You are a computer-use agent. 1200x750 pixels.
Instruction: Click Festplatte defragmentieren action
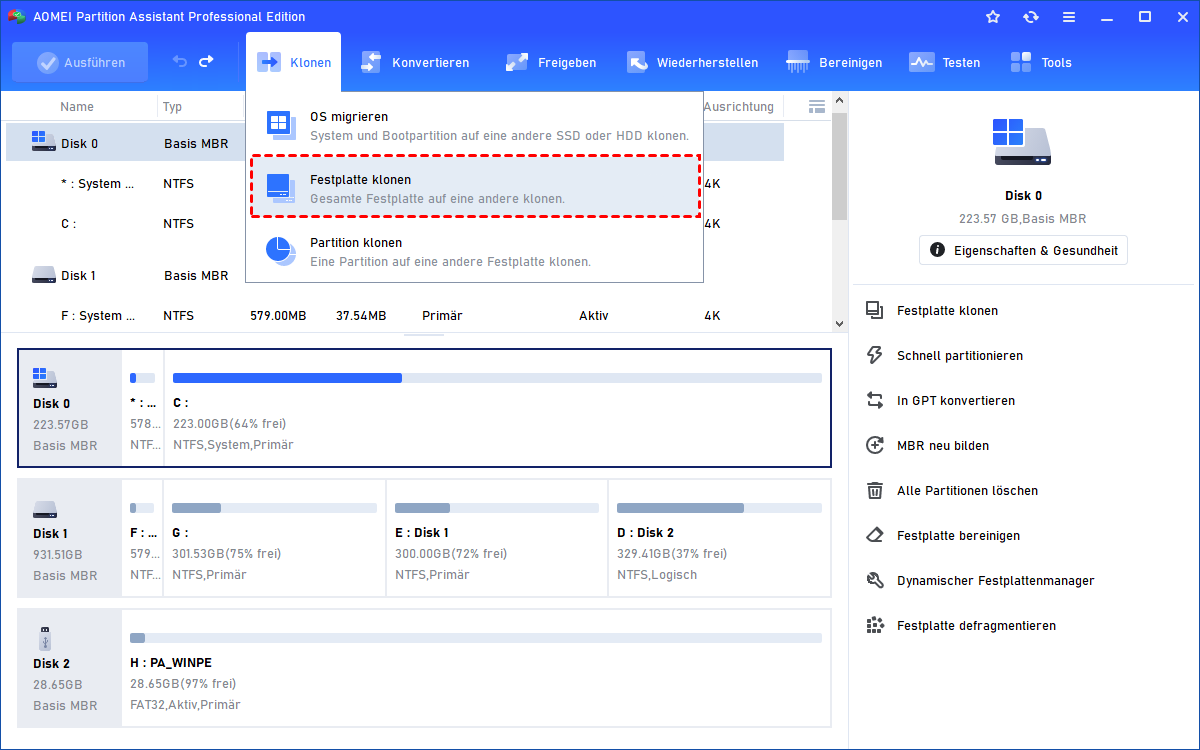[x=963, y=626]
